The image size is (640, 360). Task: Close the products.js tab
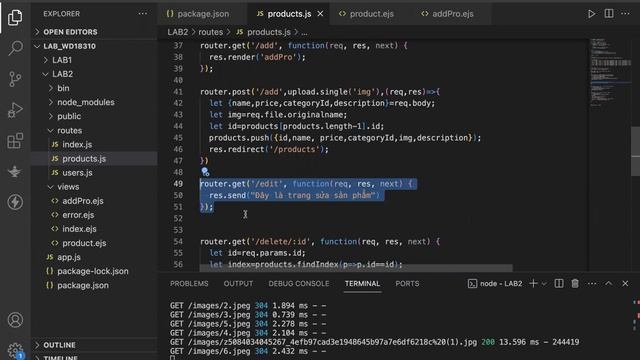pyautogui.click(x=320, y=14)
